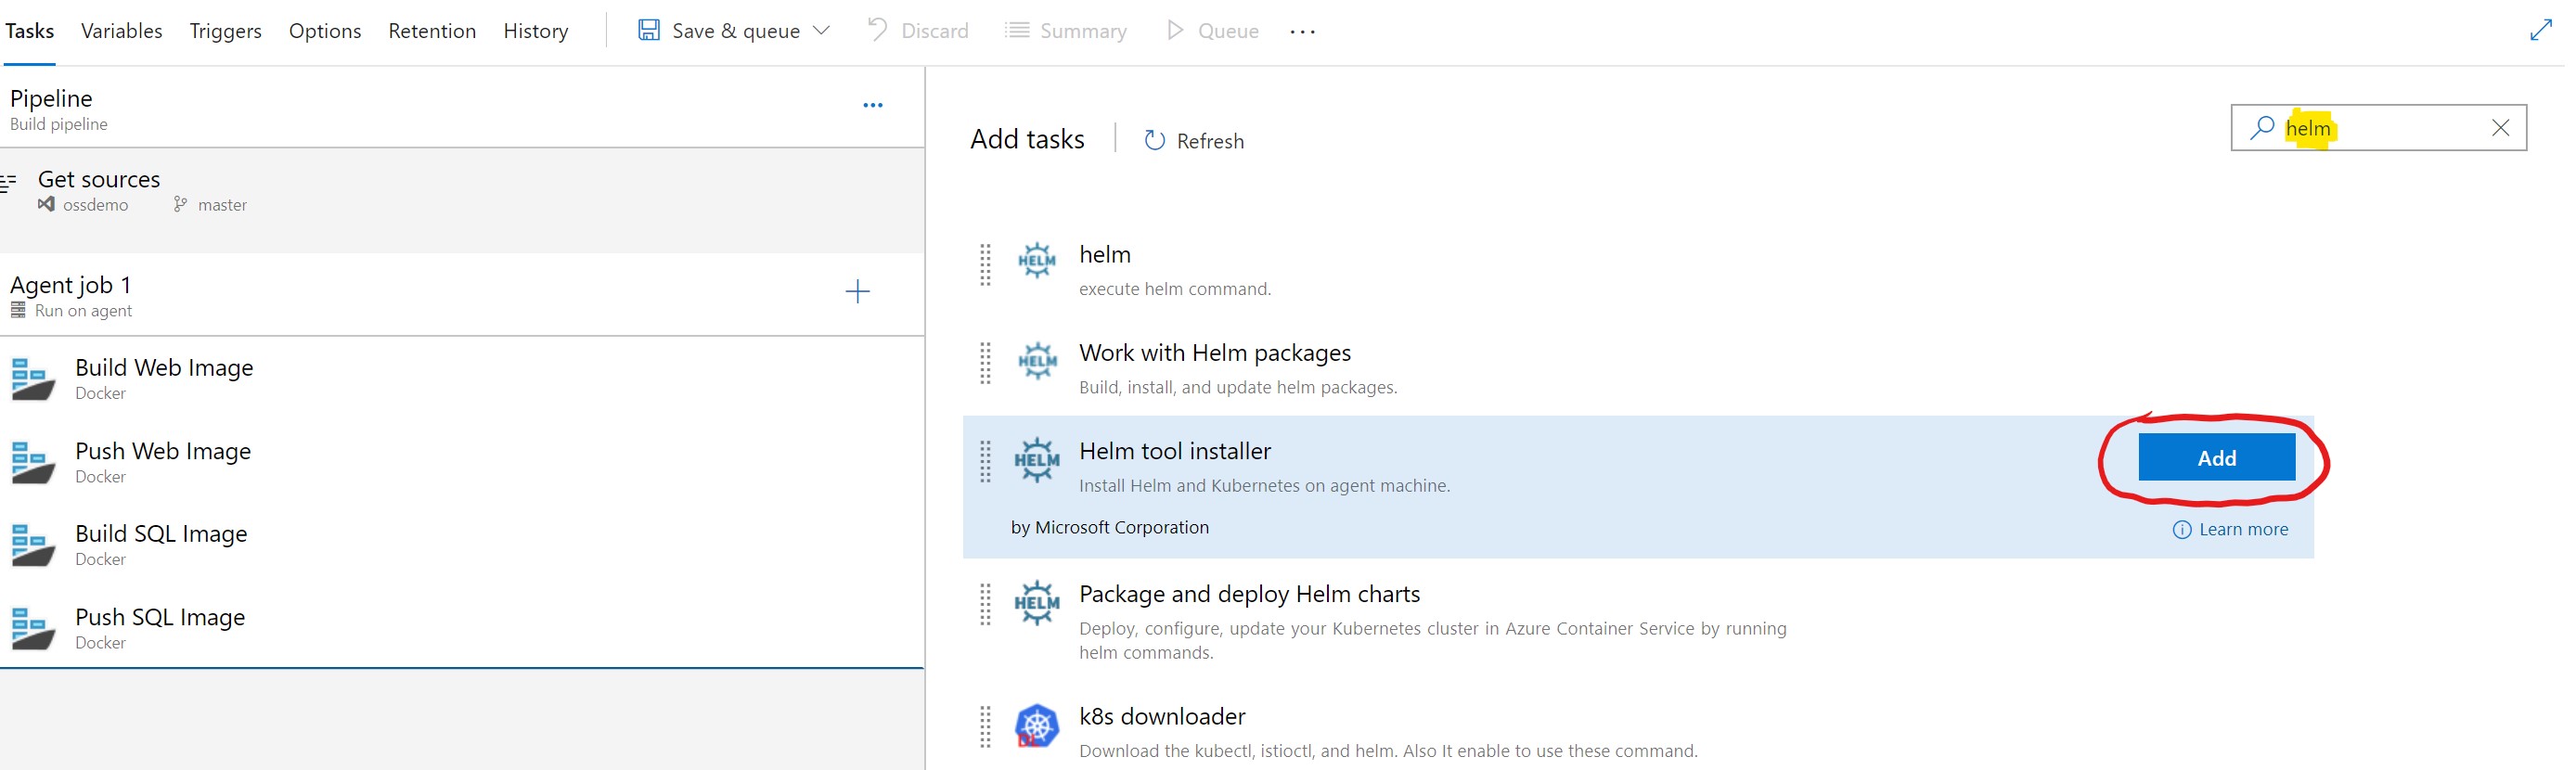Select the Build SQL Image task
Screen dimensions: 2576x770
pos(462,545)
